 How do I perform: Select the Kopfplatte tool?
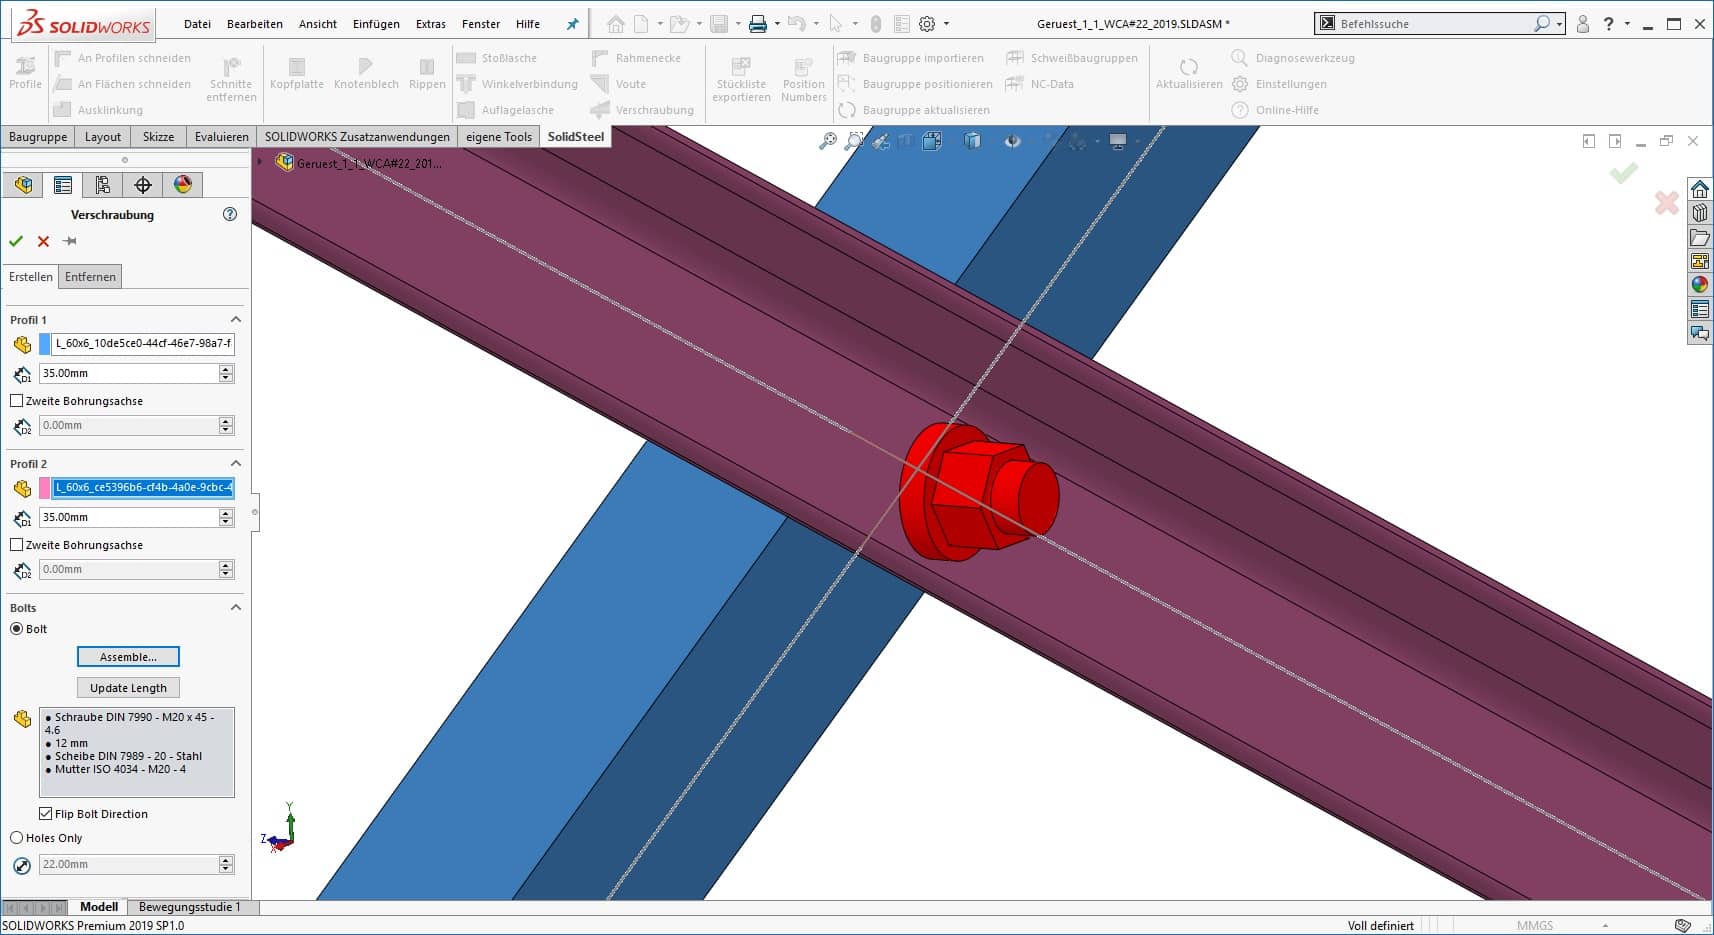pos(297,73)
